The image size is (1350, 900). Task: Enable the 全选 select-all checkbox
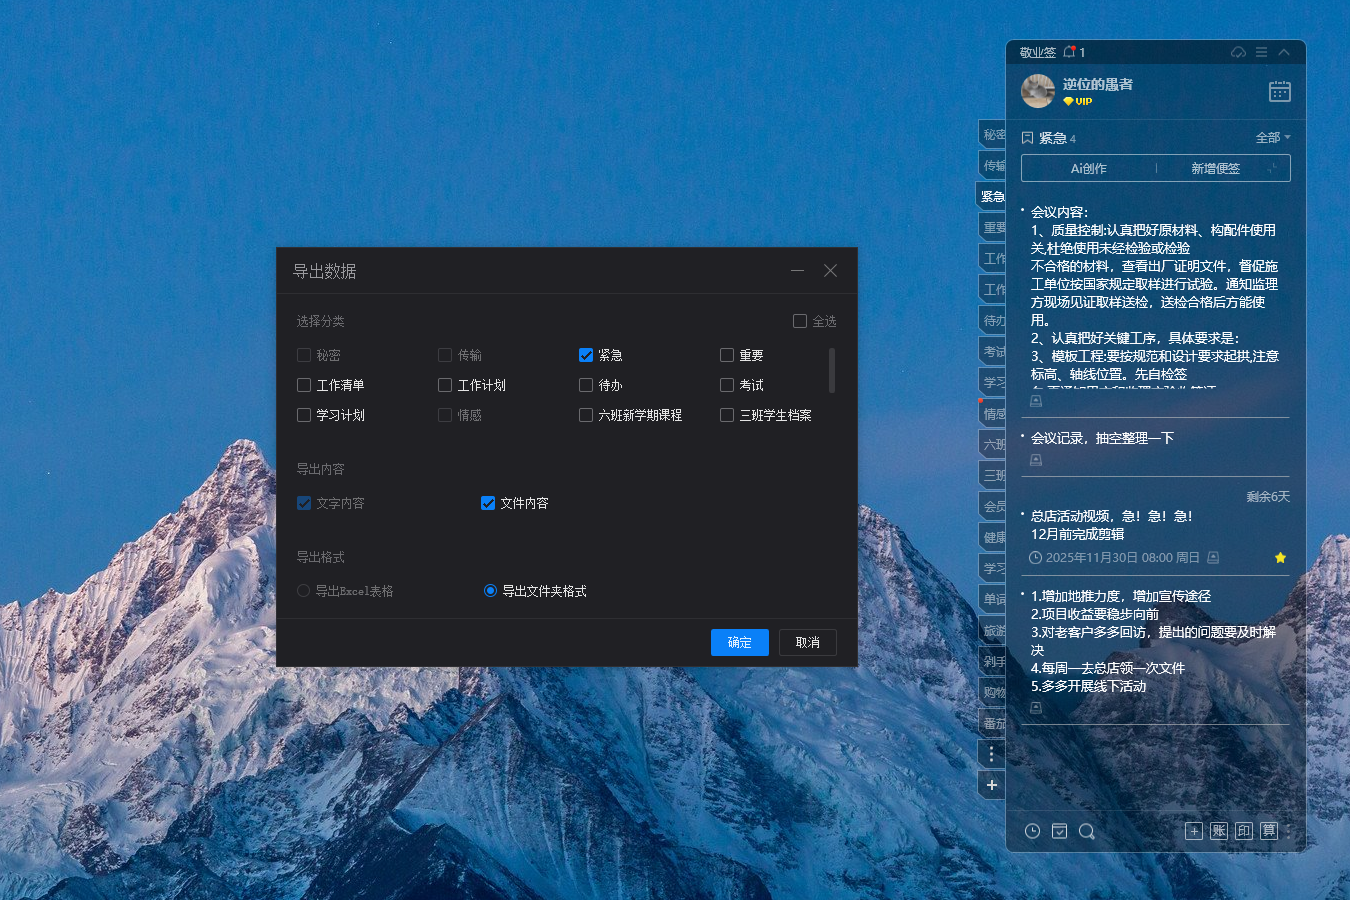click(x=800, y=321)
